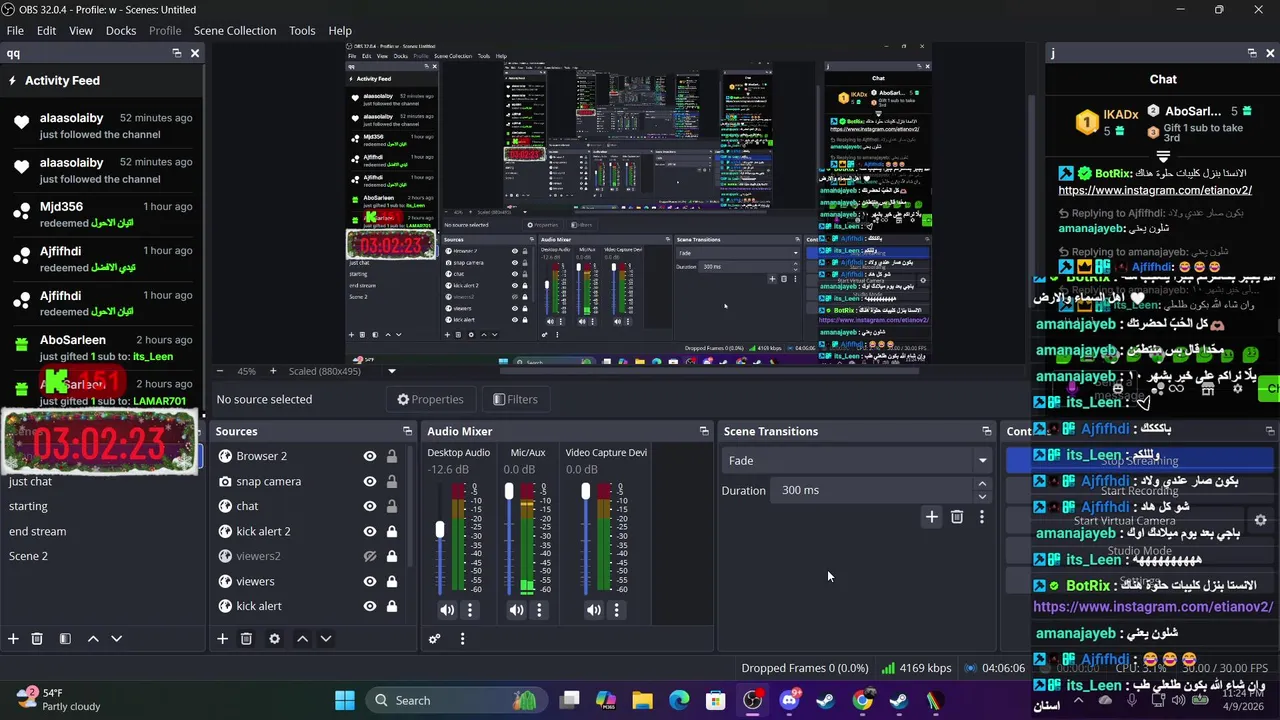Open the Fade transition dropdown
The image size is (1280, 720).
pyautogui.click(x=857, y=460)
